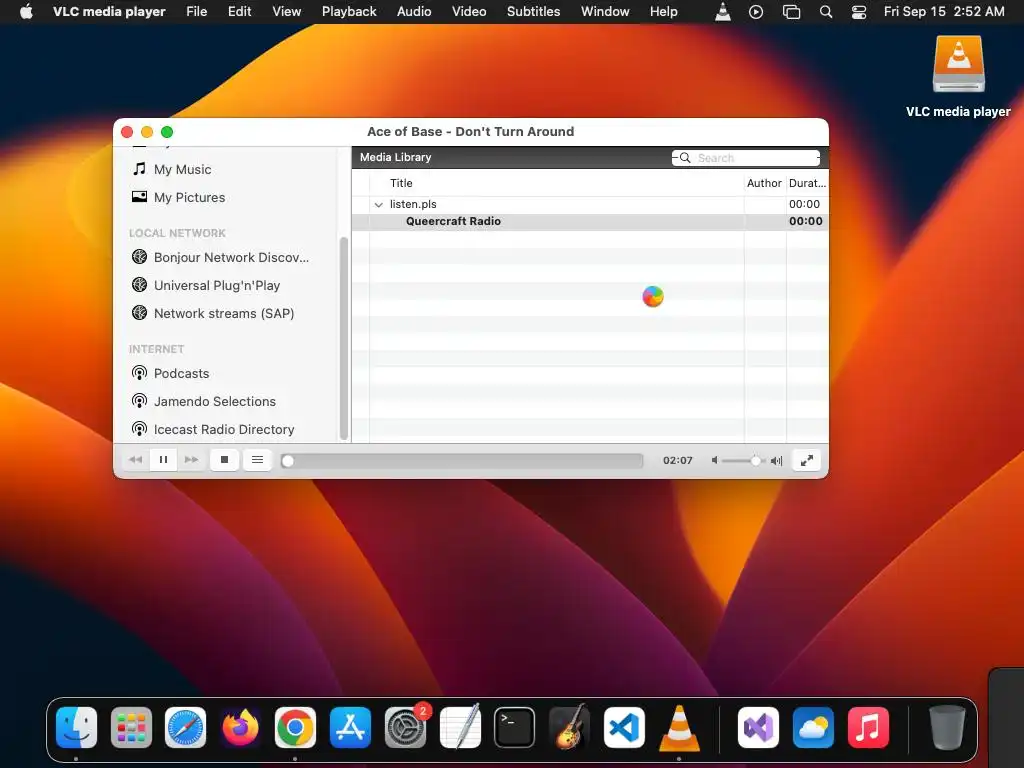
Task: Open the View menu
Action: tap(287, 11)
